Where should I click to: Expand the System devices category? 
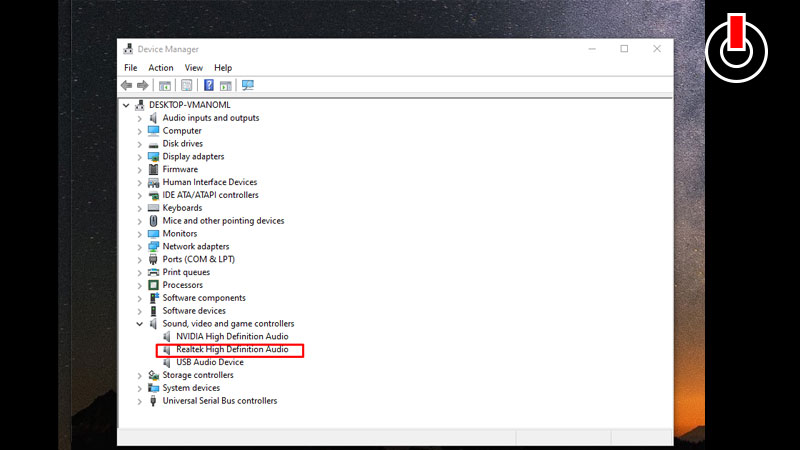(x=139, y=388)
